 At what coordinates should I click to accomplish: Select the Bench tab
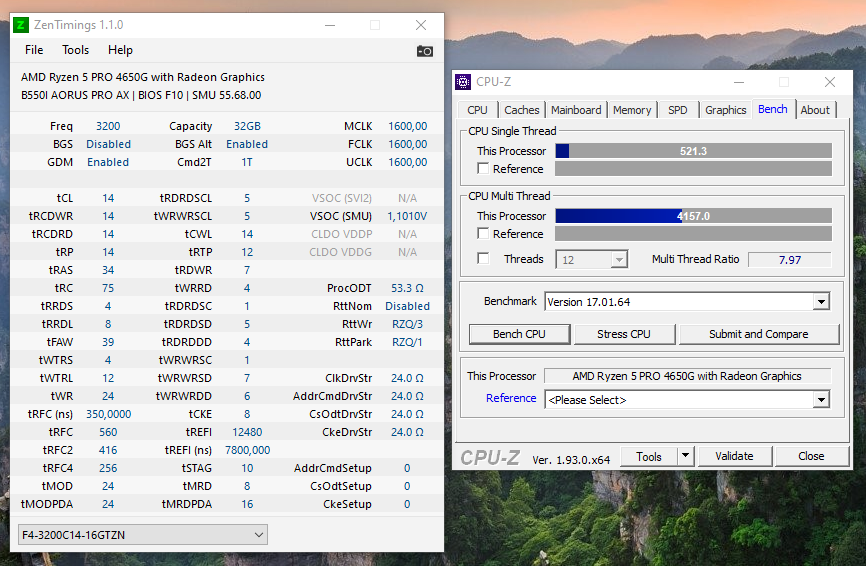point(773,109)
